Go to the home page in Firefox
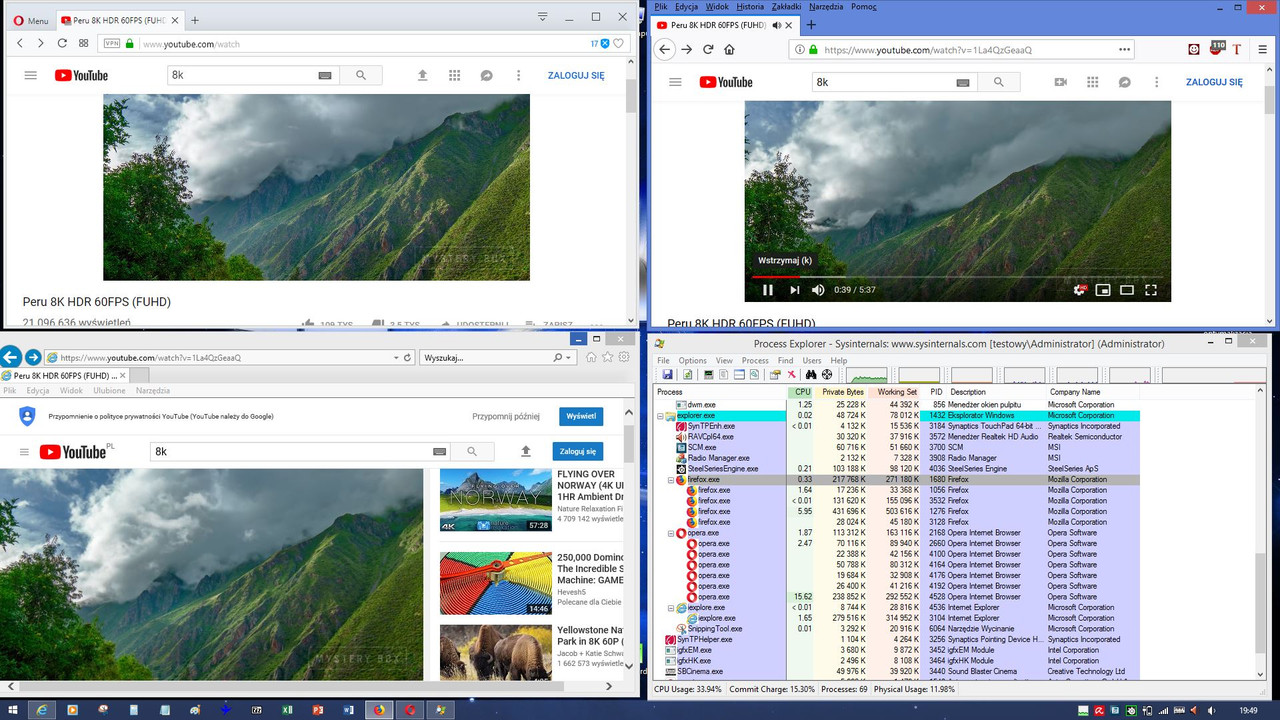 coord(730,49)
